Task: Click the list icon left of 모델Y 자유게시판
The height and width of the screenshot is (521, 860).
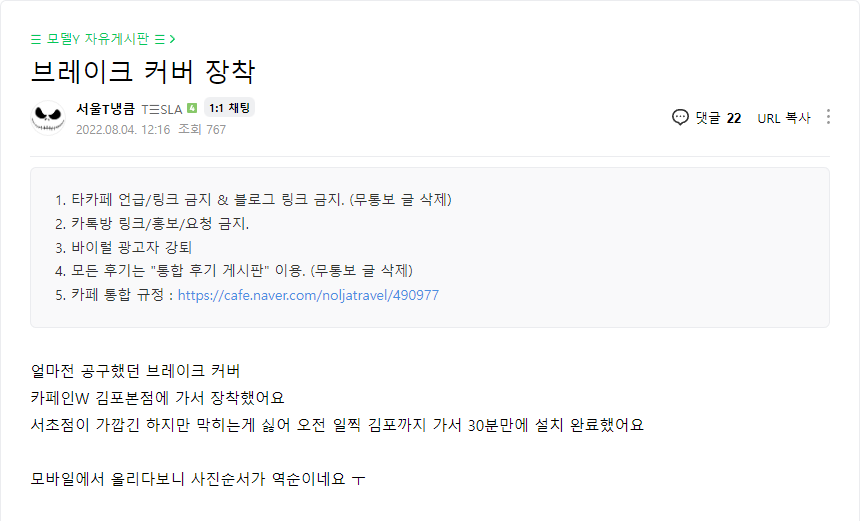Action: [37, 39]
